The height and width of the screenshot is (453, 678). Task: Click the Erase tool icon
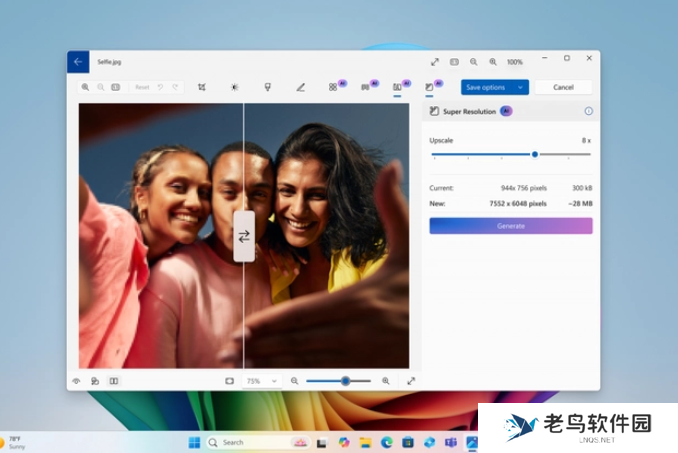[333, 87]
